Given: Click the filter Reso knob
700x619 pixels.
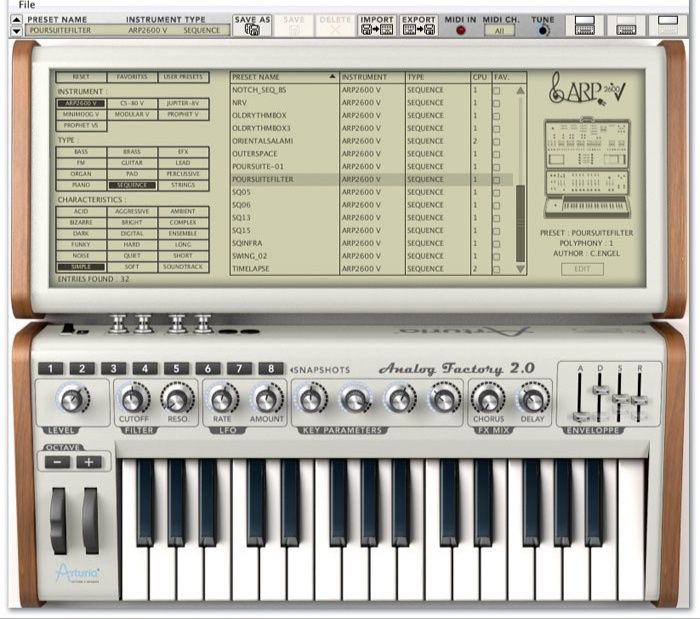Looking at the screenshot, I should [177, 399].
